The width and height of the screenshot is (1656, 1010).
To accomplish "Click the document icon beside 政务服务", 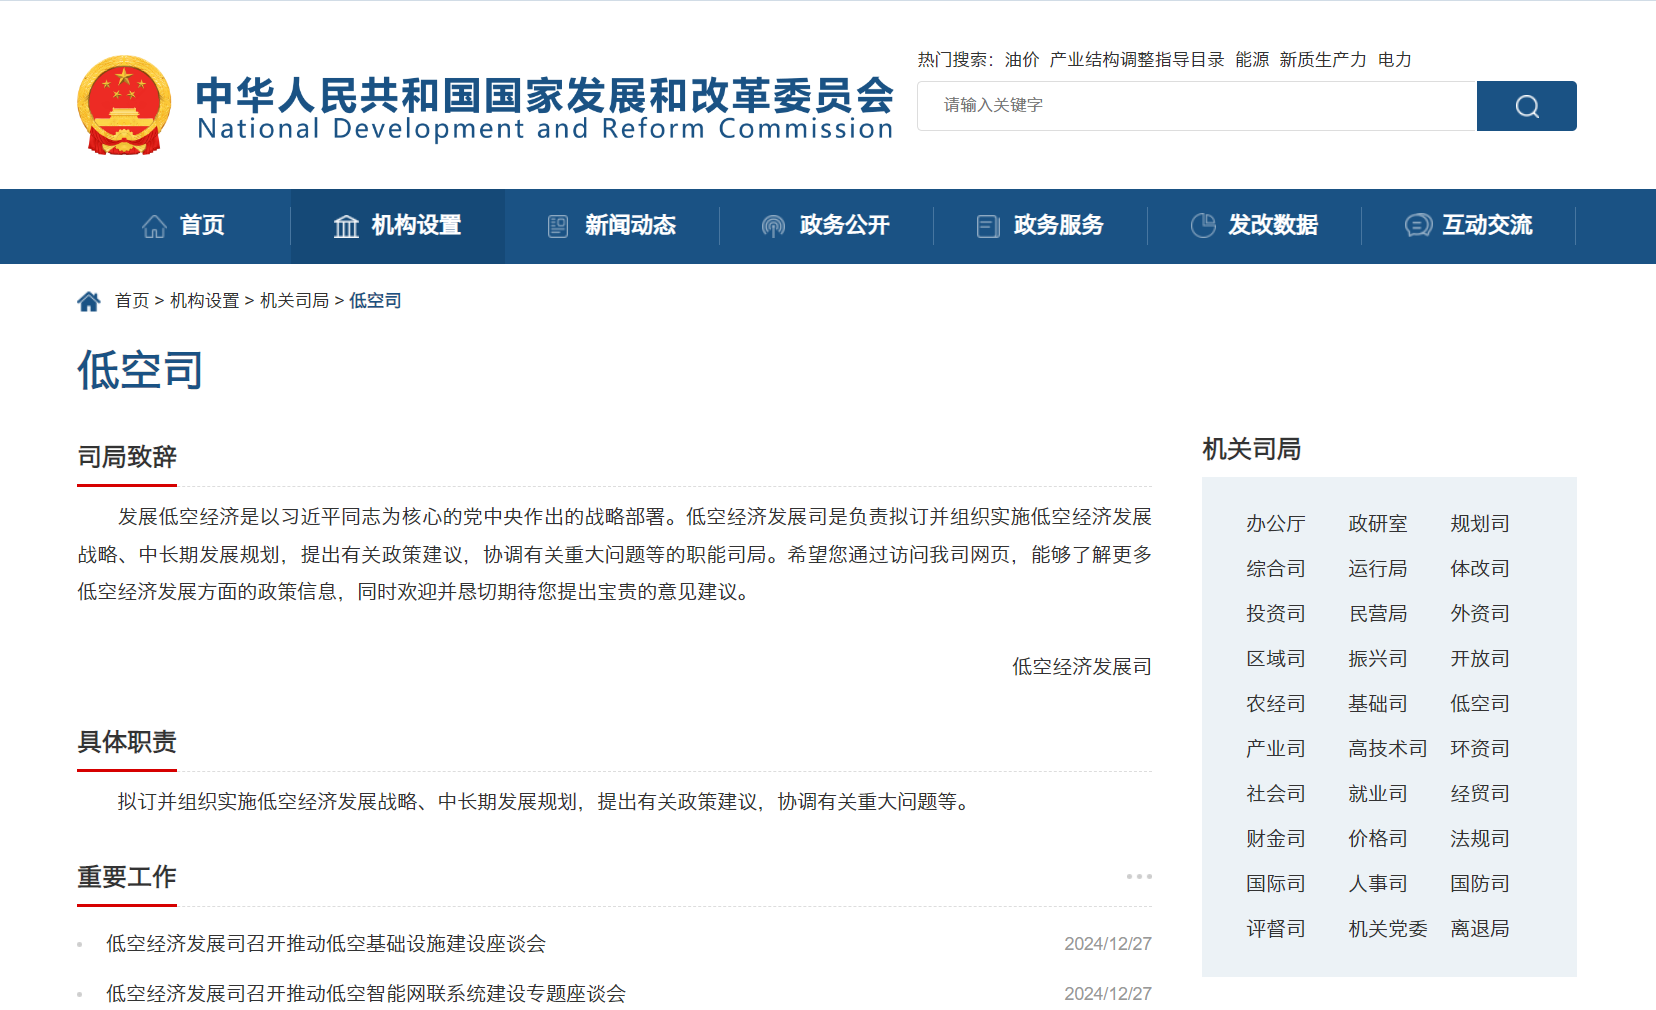I will pos(988,226).
